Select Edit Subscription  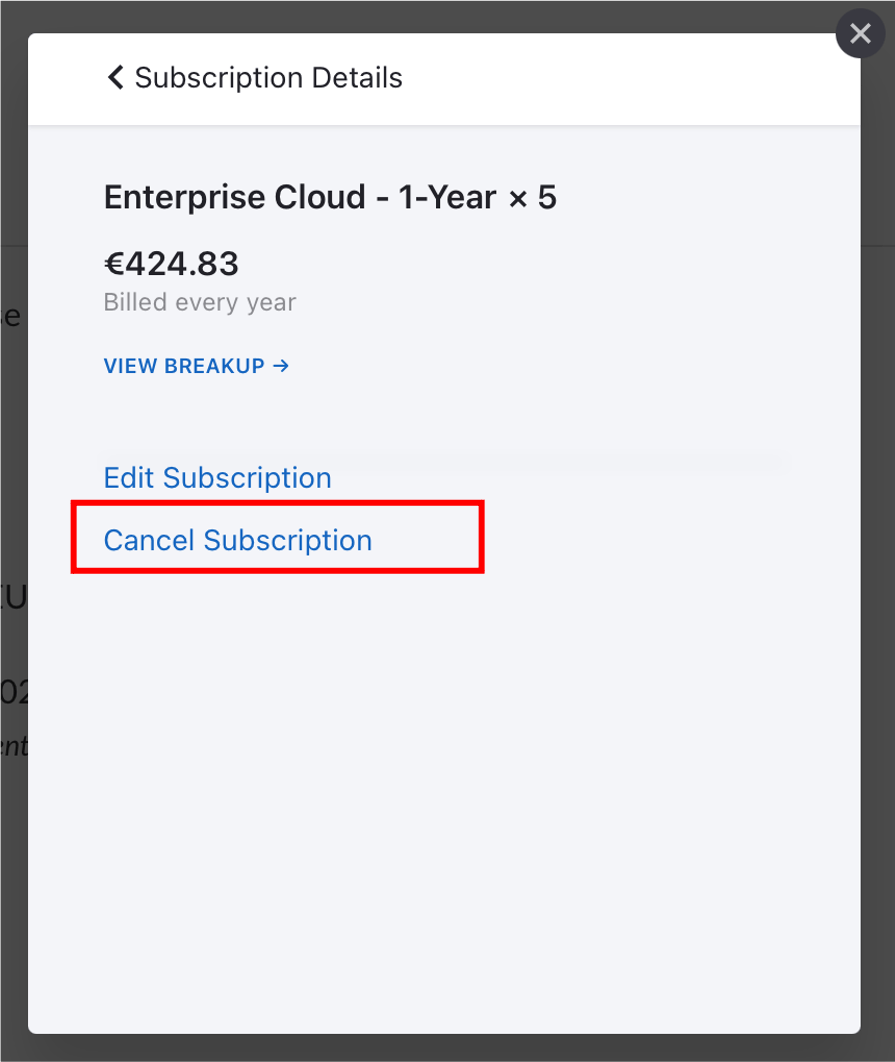(x=217, y=478)
